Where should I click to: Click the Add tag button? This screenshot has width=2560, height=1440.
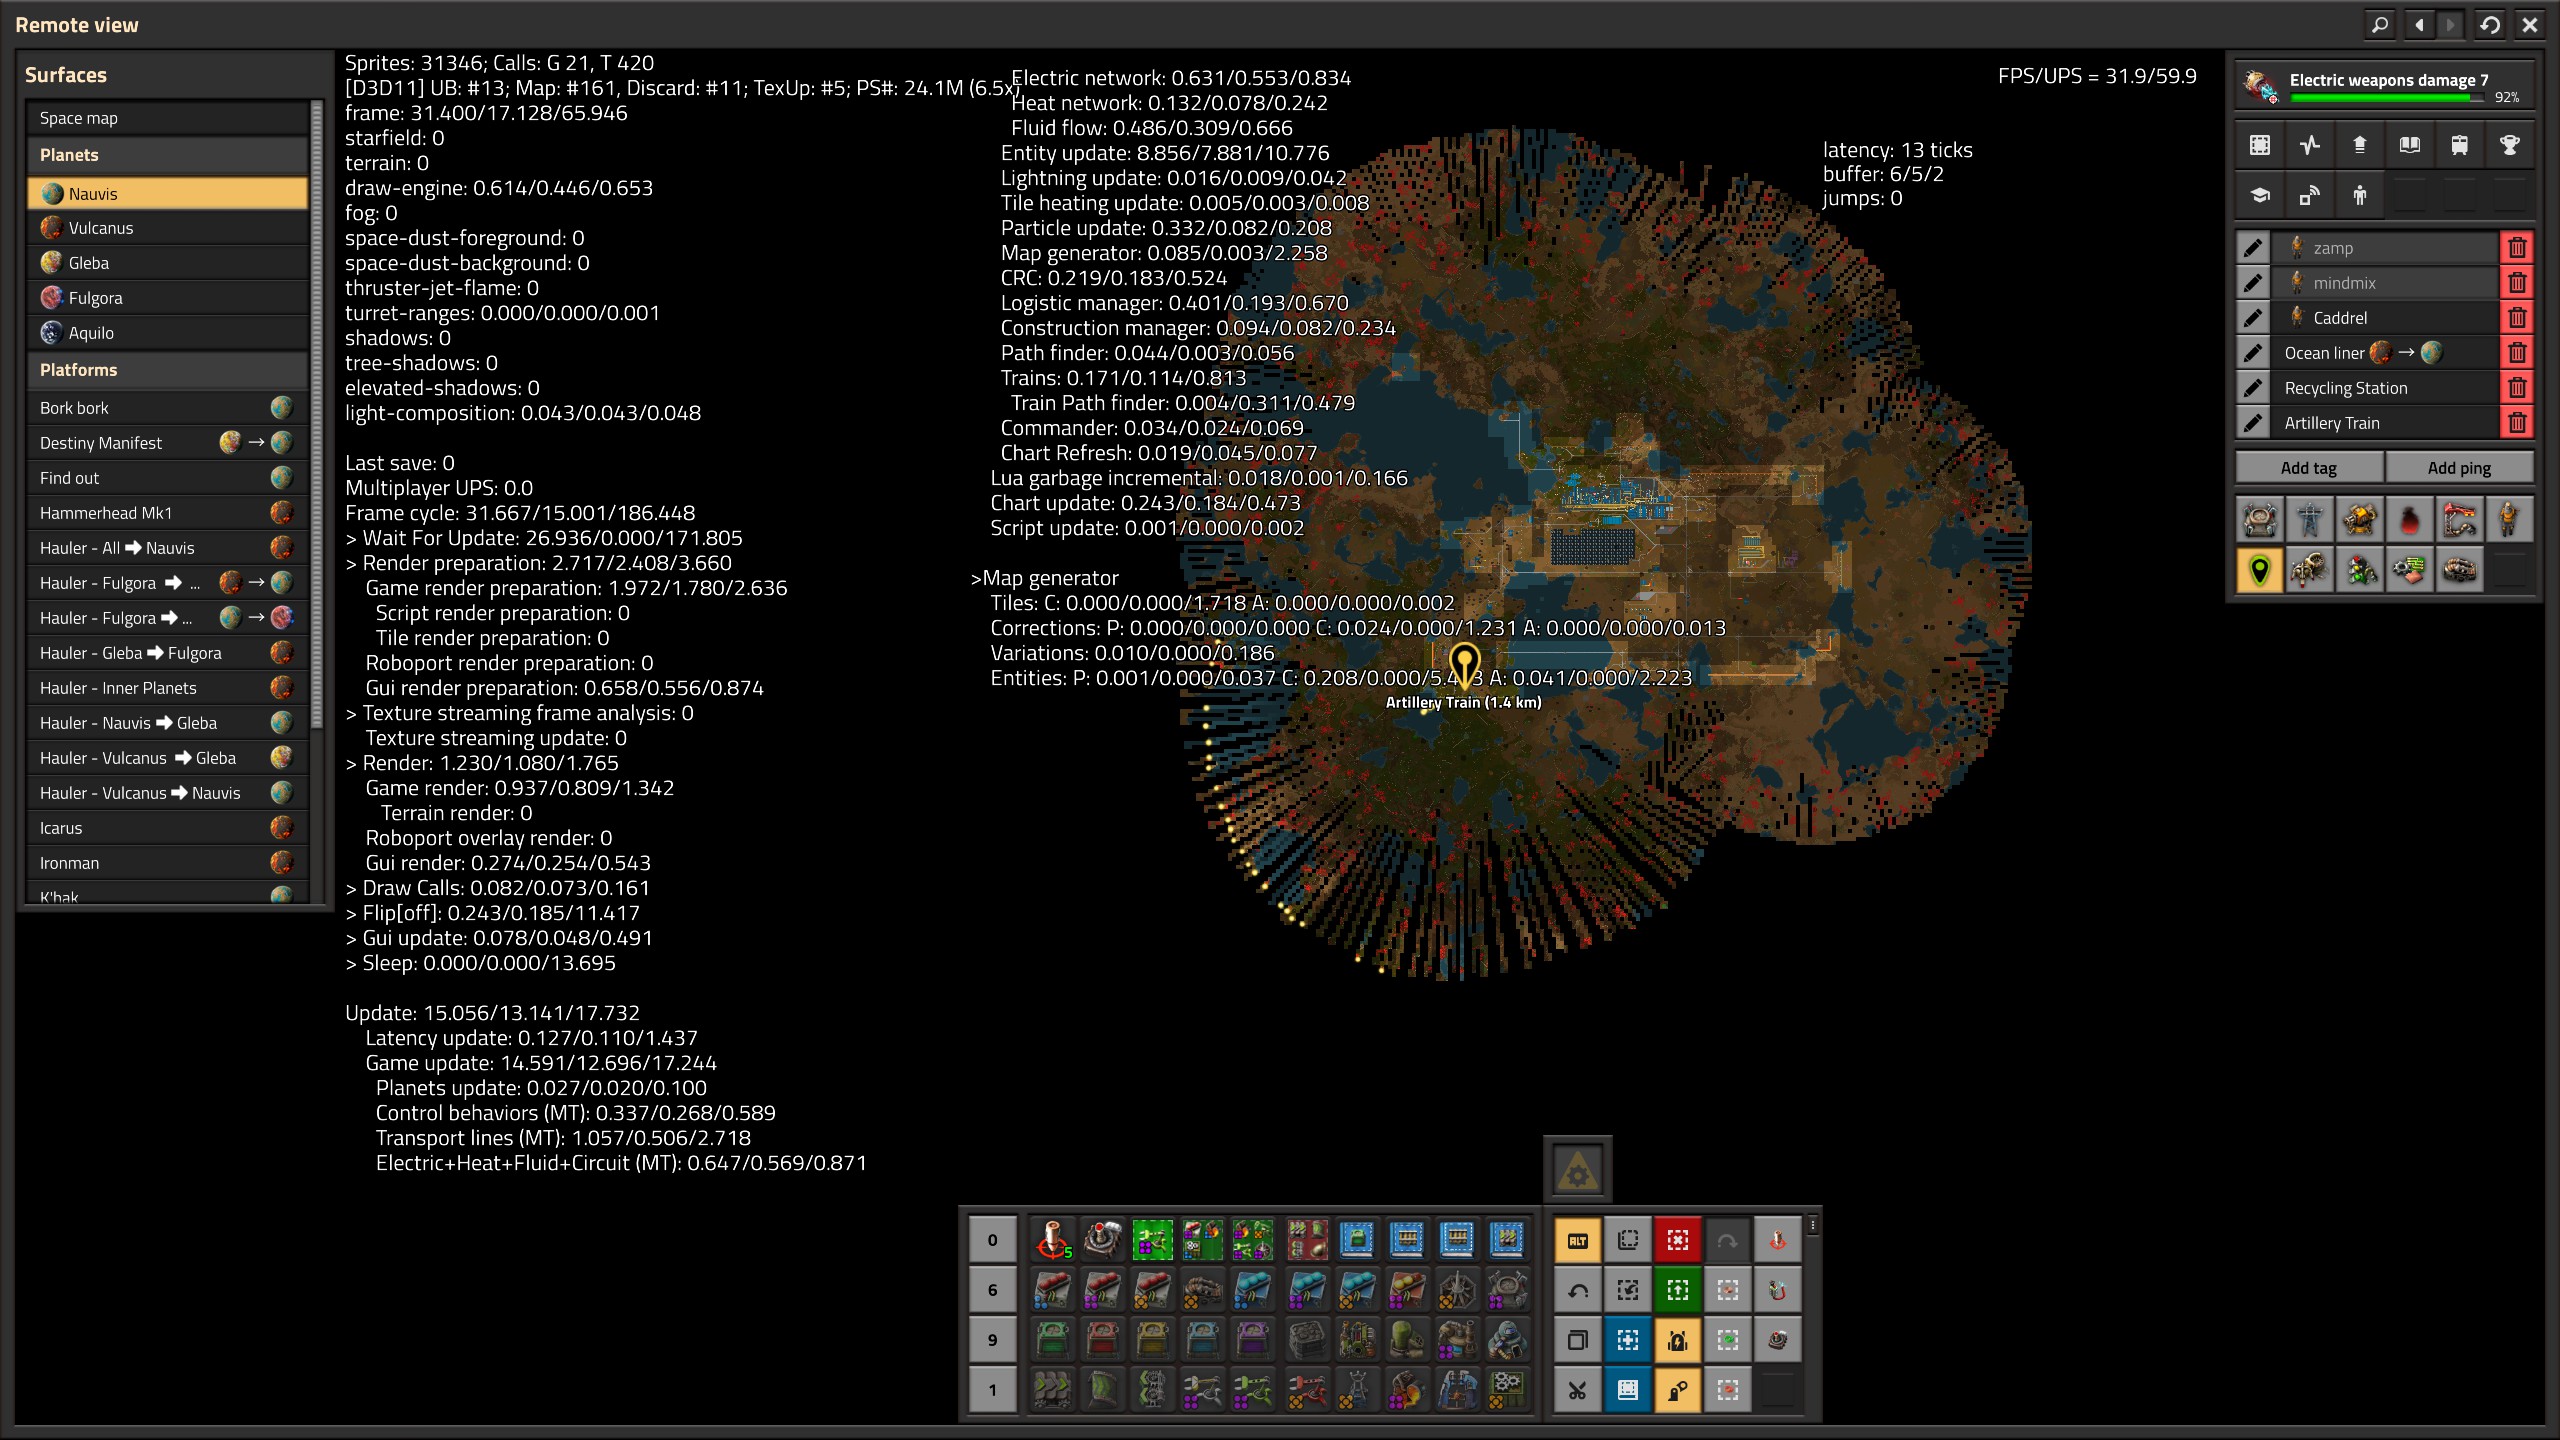tap(2309, 468)
